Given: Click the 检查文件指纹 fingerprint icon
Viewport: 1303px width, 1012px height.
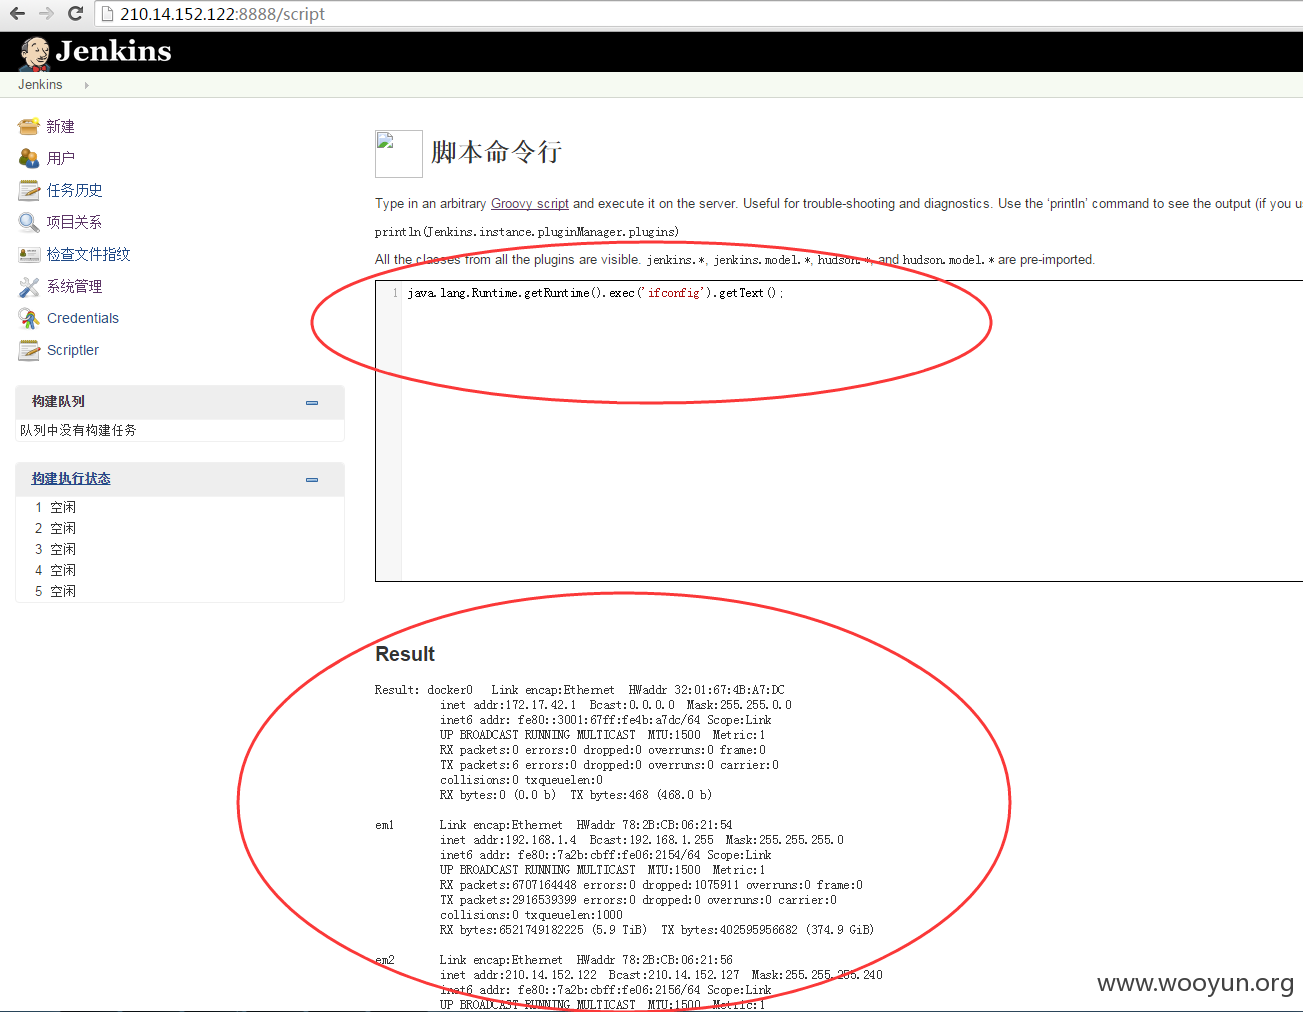Looking at the screenshot, I should (x=28, y=254).
